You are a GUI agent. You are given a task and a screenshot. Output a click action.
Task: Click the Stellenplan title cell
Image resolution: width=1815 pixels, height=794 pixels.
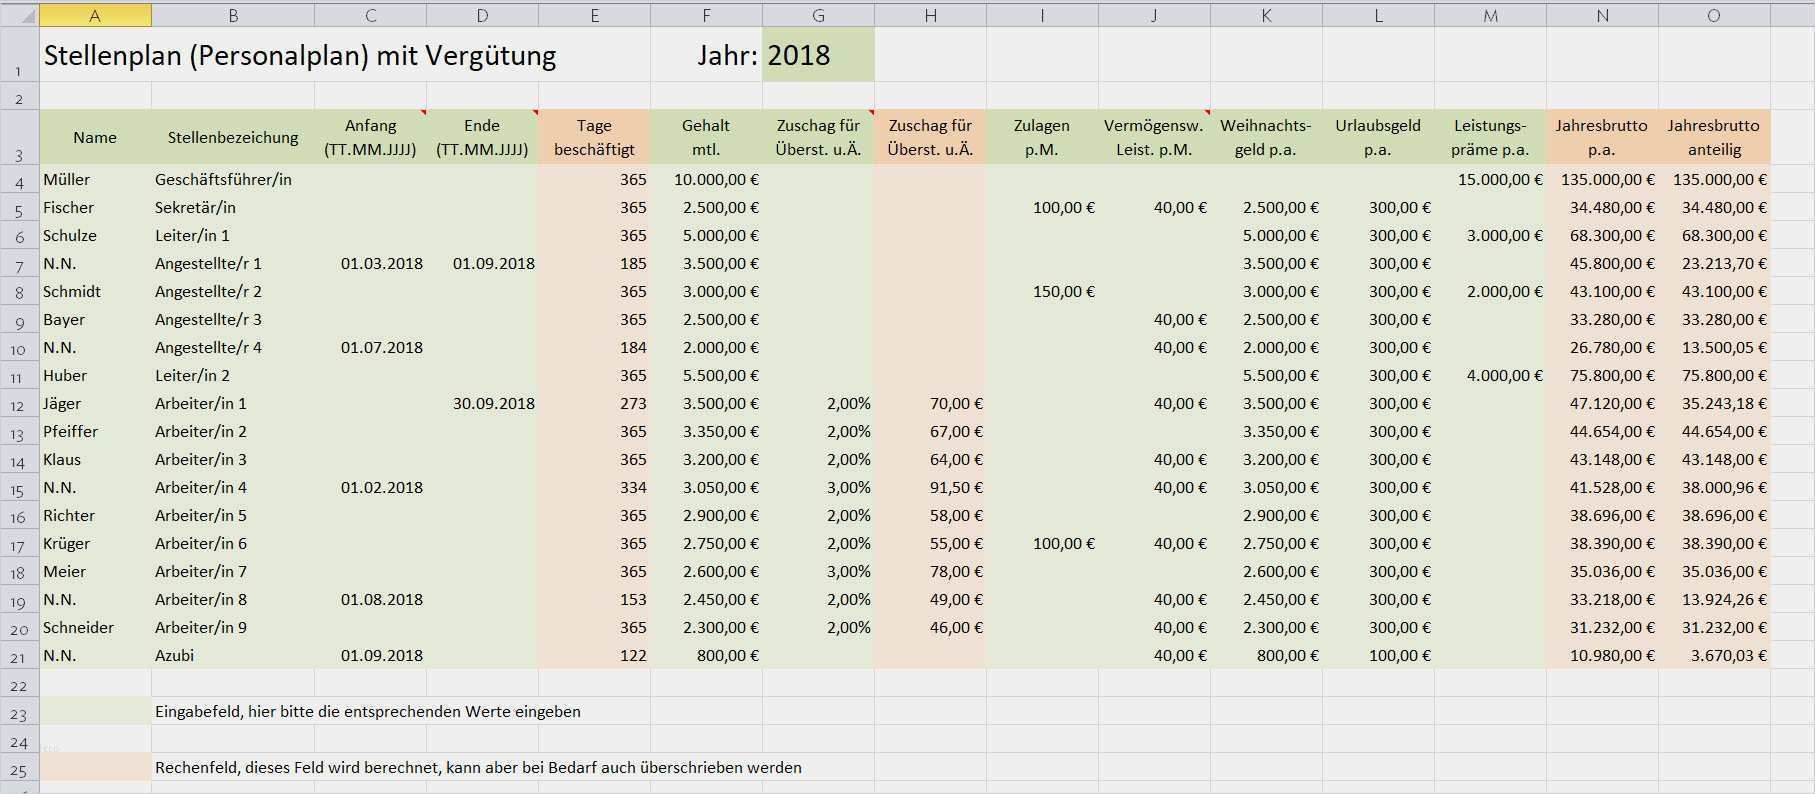(x=300, y=55)
